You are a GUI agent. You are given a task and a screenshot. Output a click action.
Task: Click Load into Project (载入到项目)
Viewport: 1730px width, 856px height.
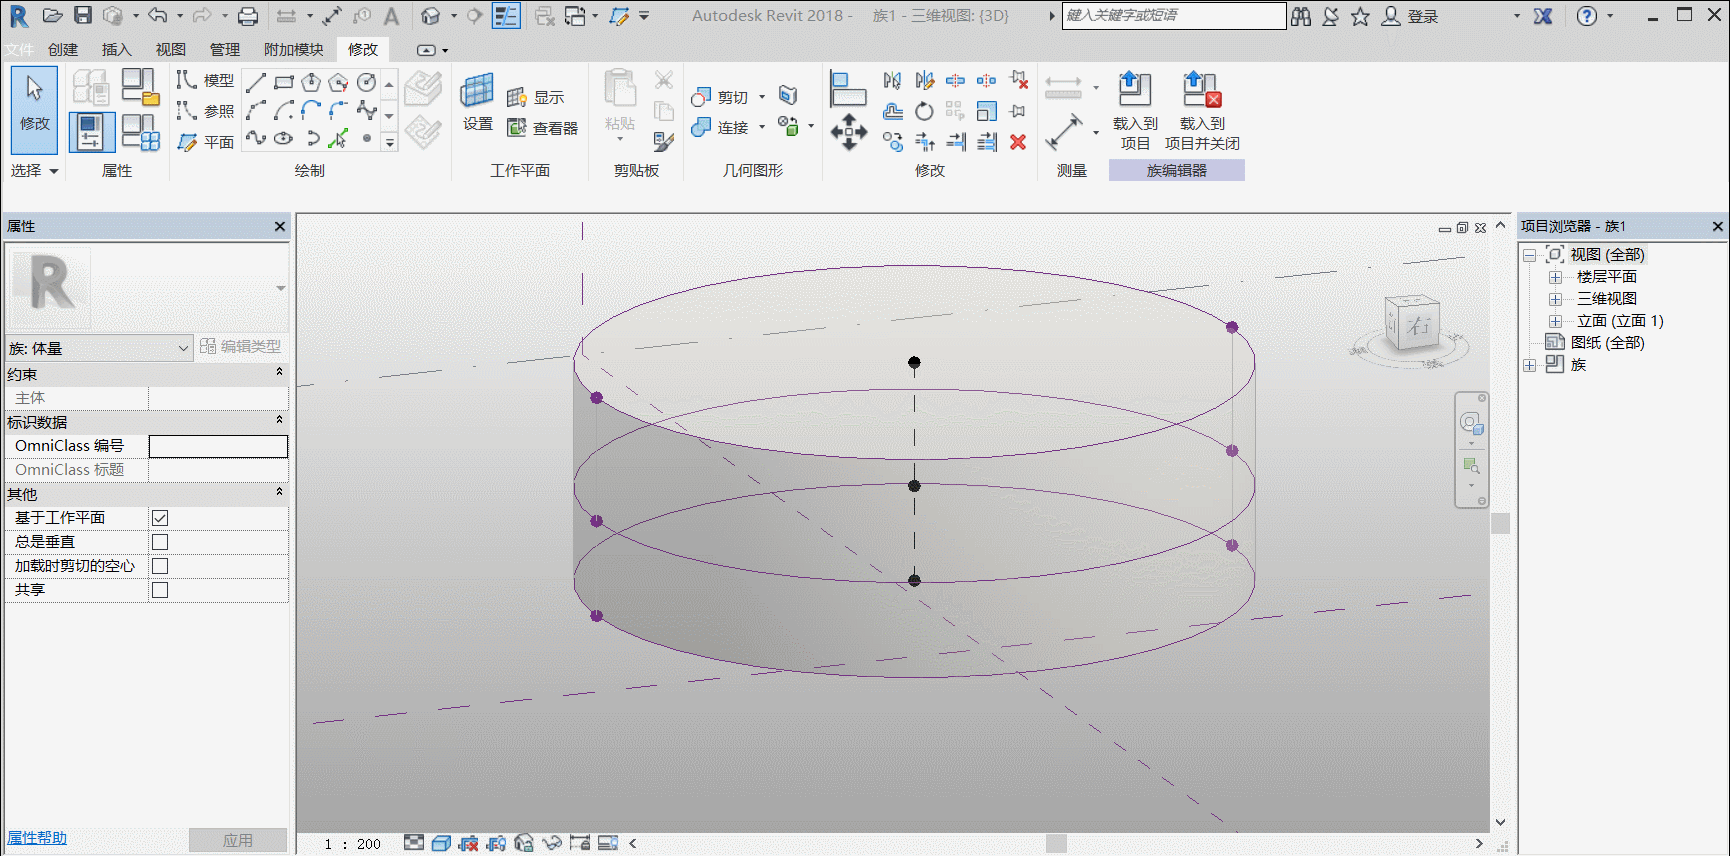coord(1135,111)
